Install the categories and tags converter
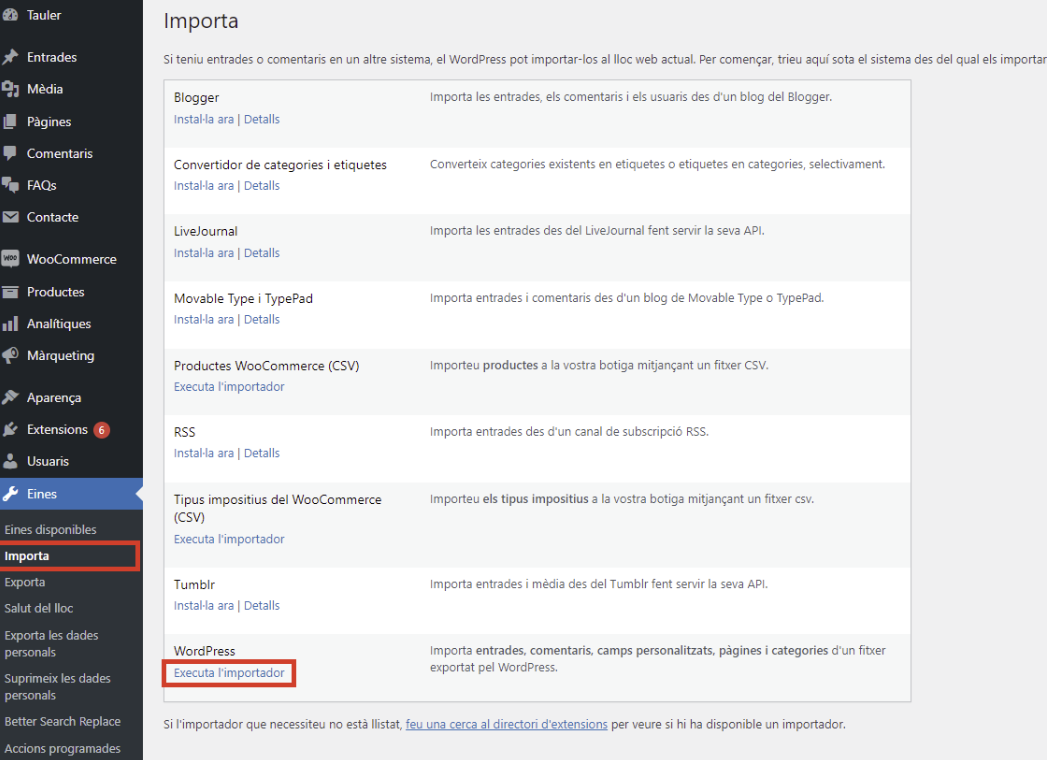This screenshot has width=1047, height=760. point(204,186)
